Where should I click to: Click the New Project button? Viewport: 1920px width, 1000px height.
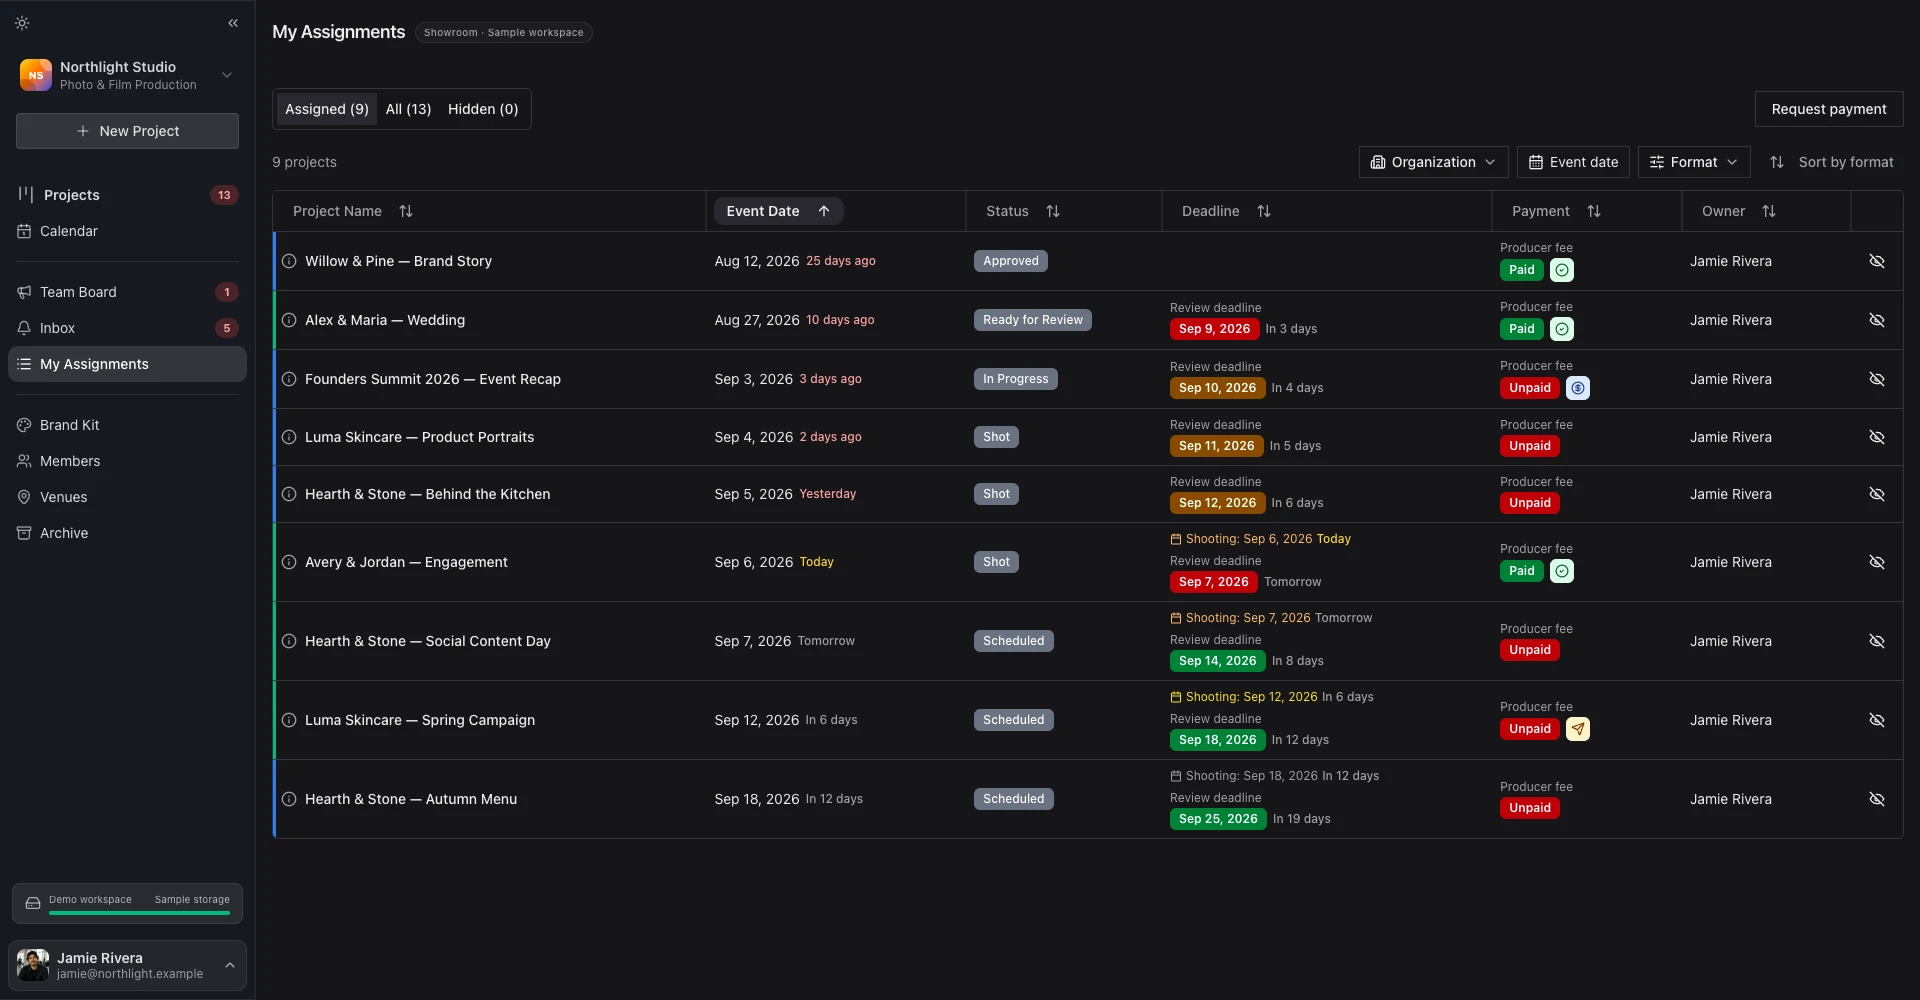pos(127,131)
